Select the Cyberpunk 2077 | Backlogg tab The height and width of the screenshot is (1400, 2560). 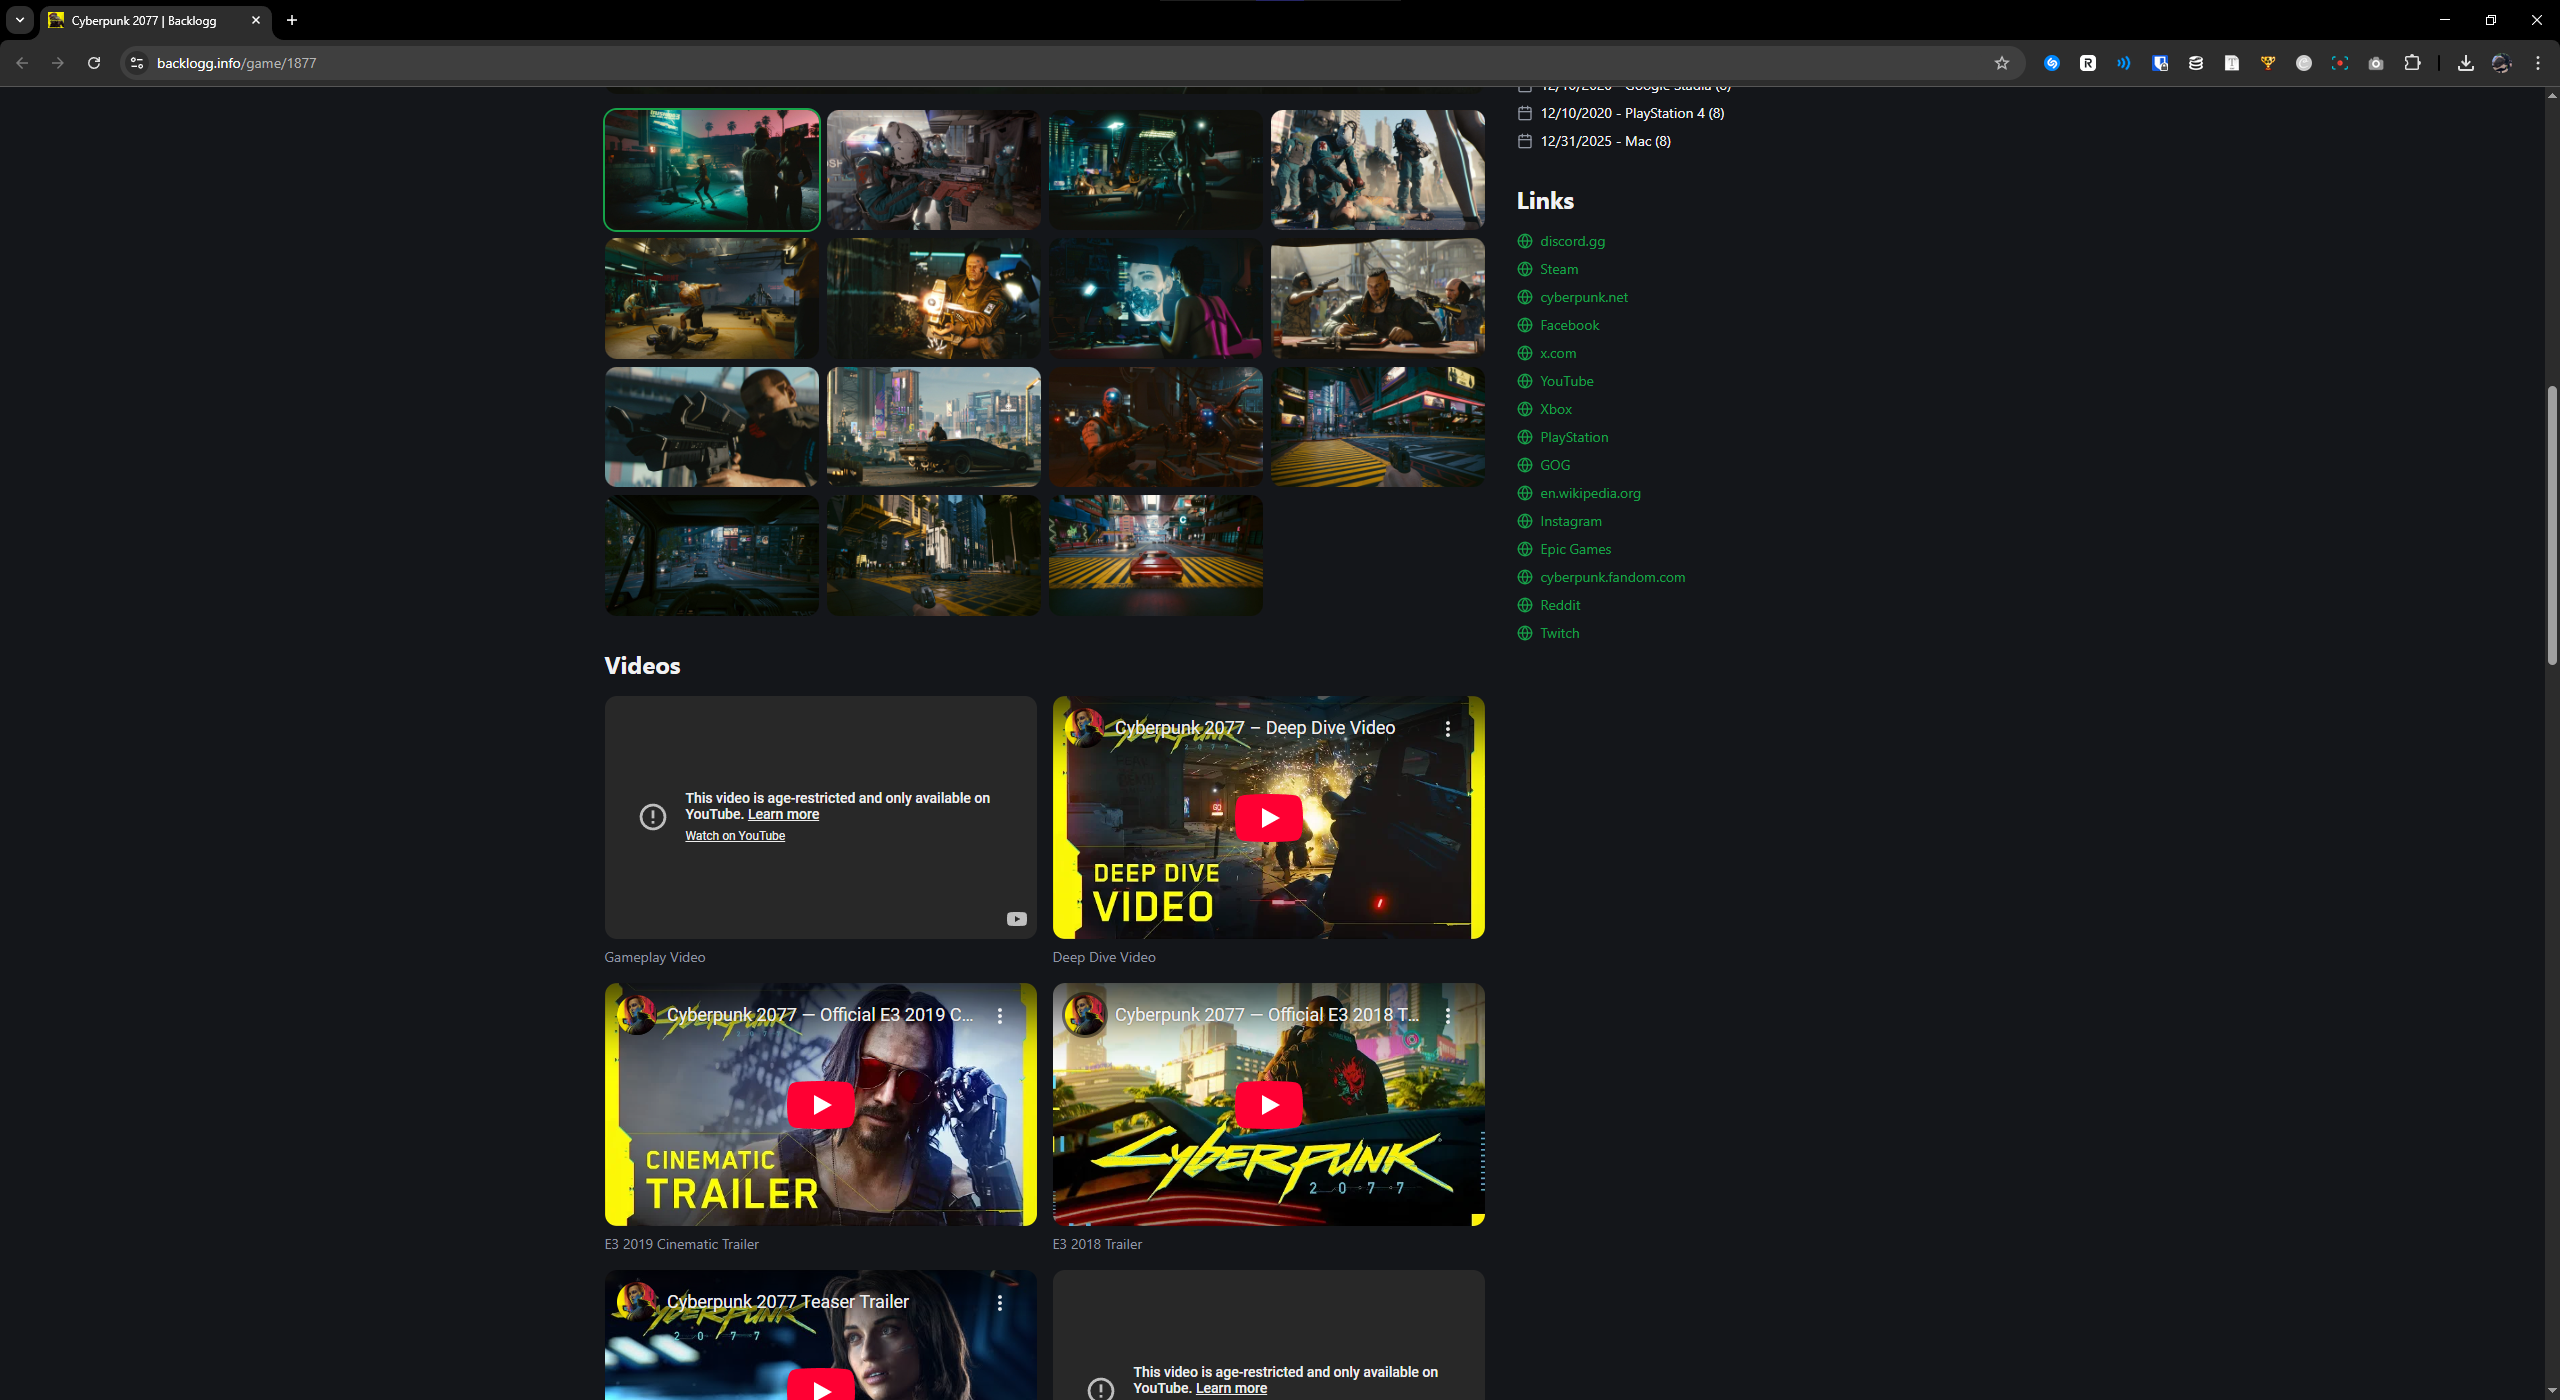pyautogui.click(x=155, y=20)
